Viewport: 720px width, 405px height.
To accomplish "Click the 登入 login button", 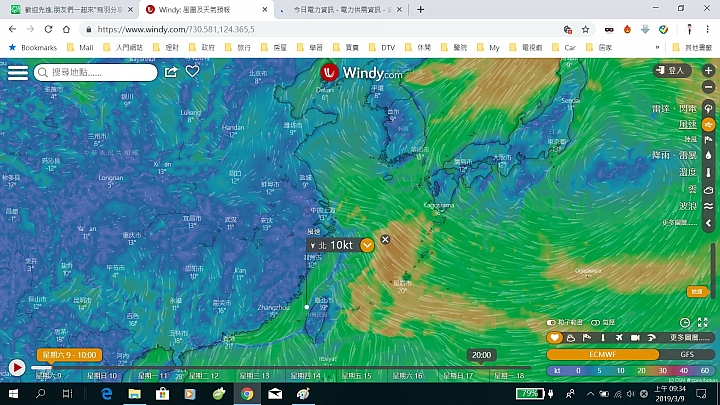I will click(672, 70).
